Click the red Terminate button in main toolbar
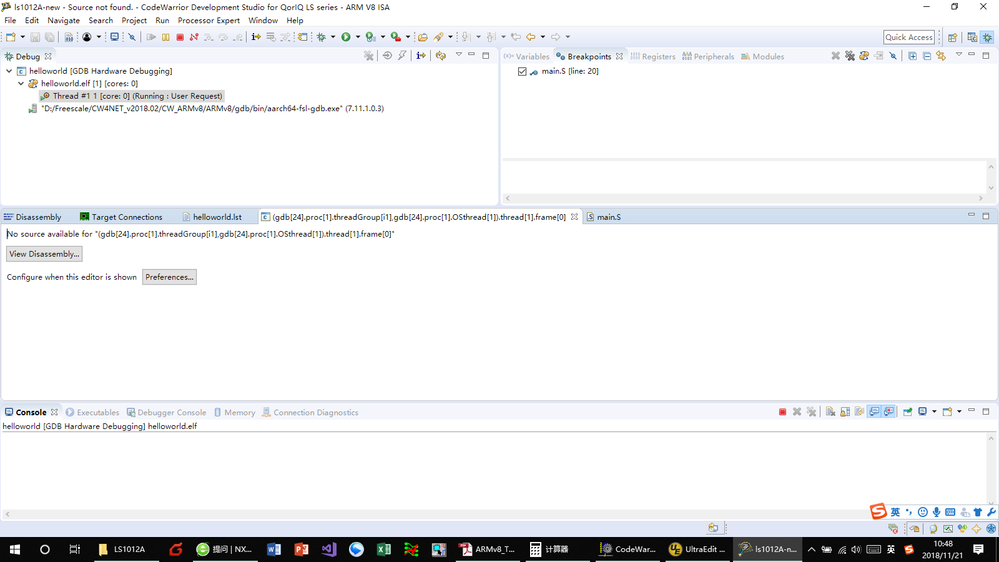999x562 pixels. pos(180,37)
